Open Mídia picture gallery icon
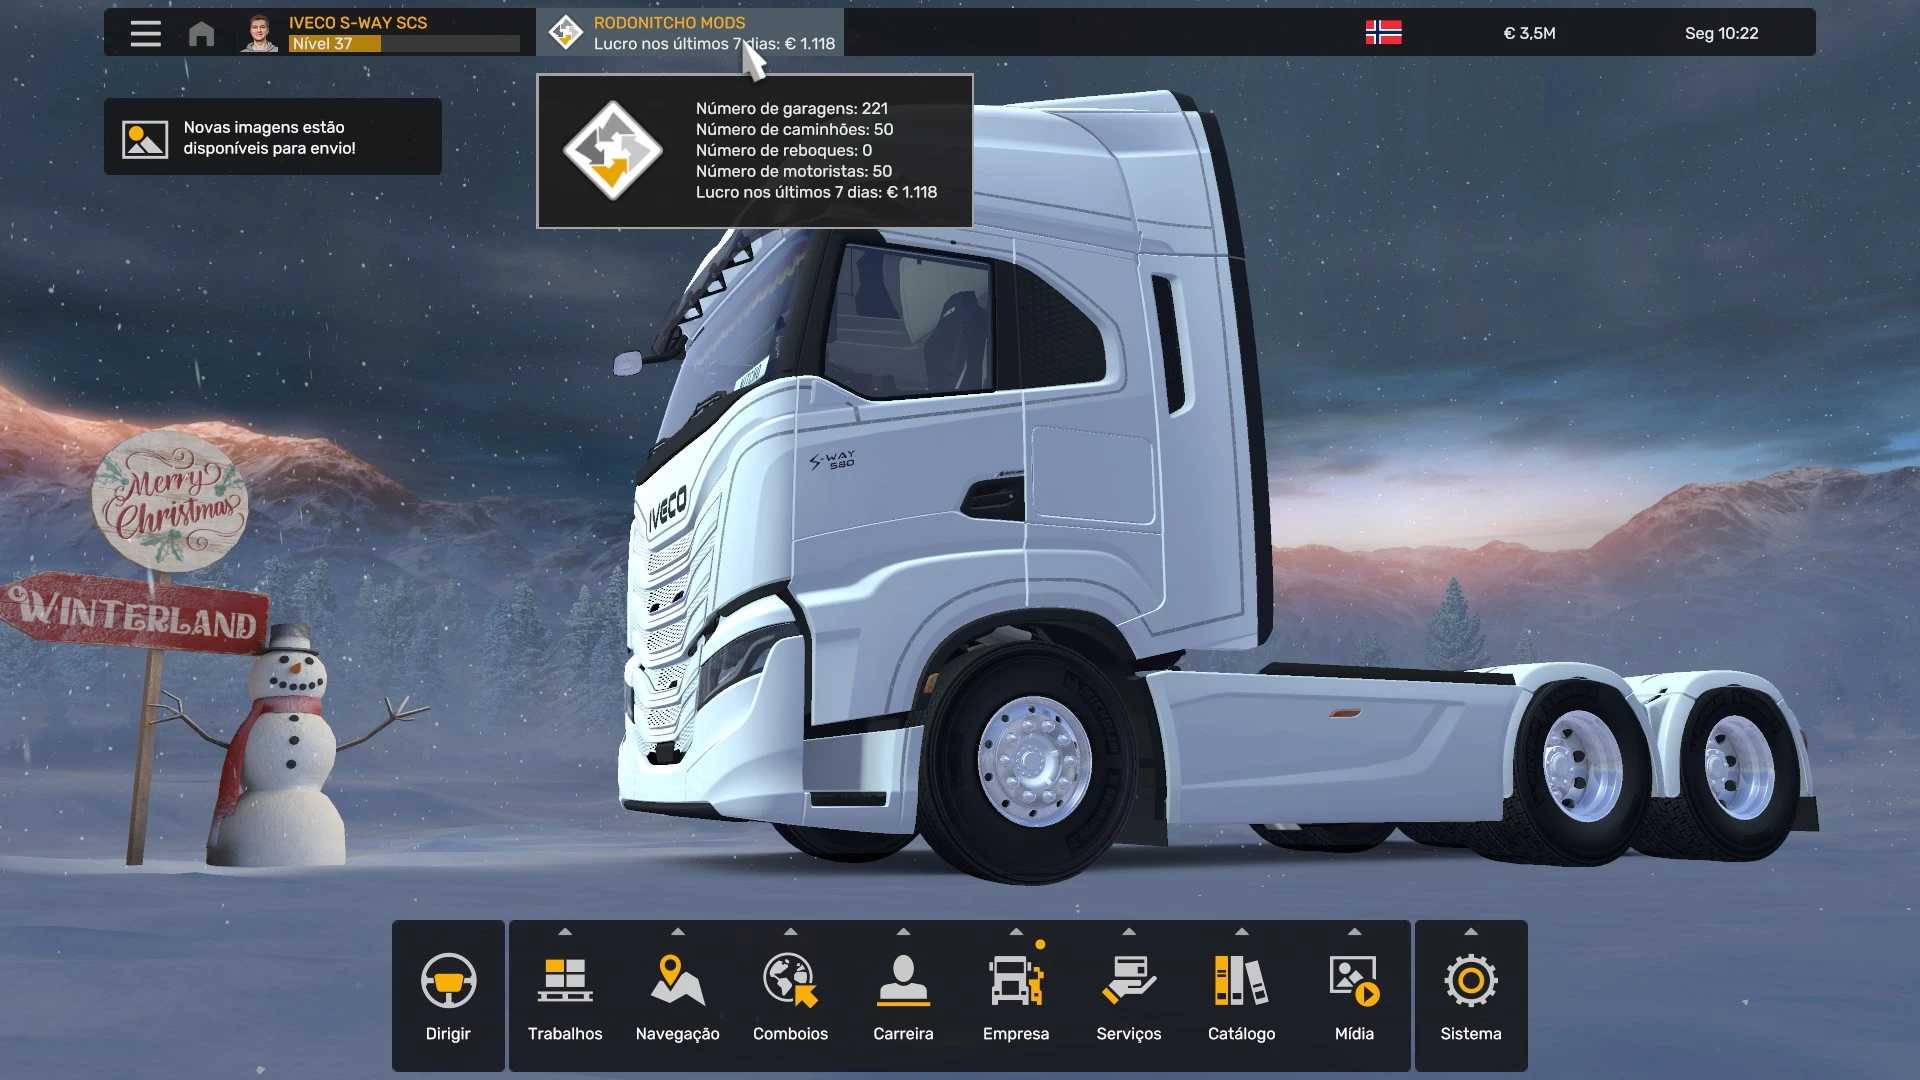 (x=1354, y=981)
